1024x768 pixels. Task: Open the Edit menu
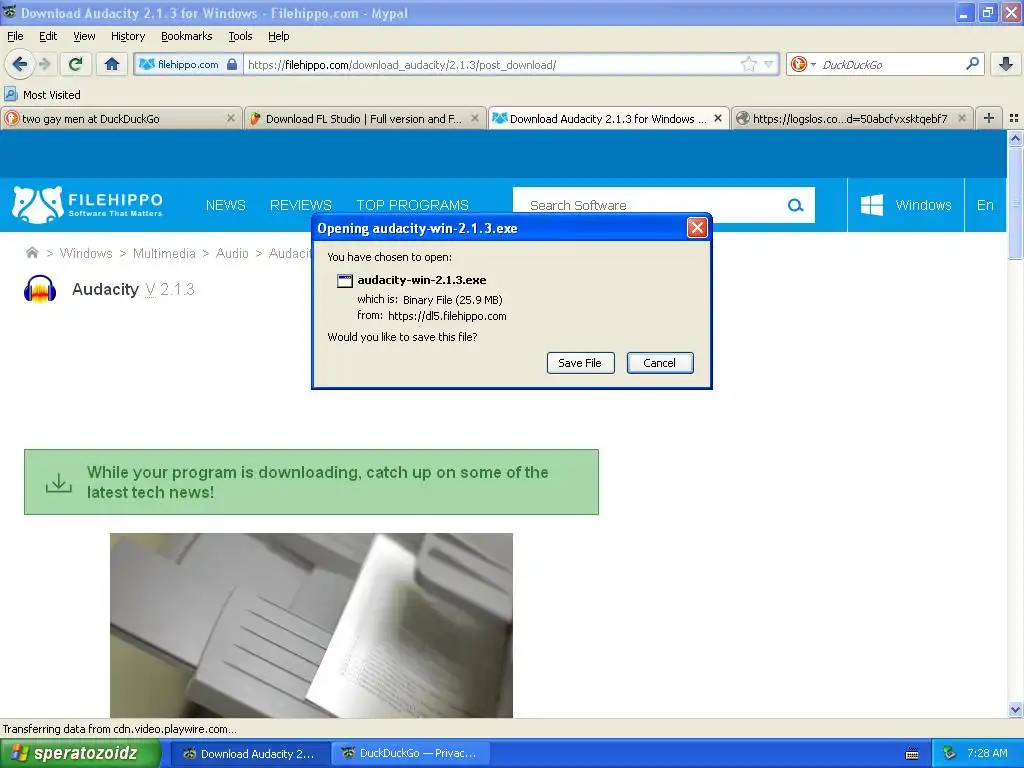click(48, 37)
